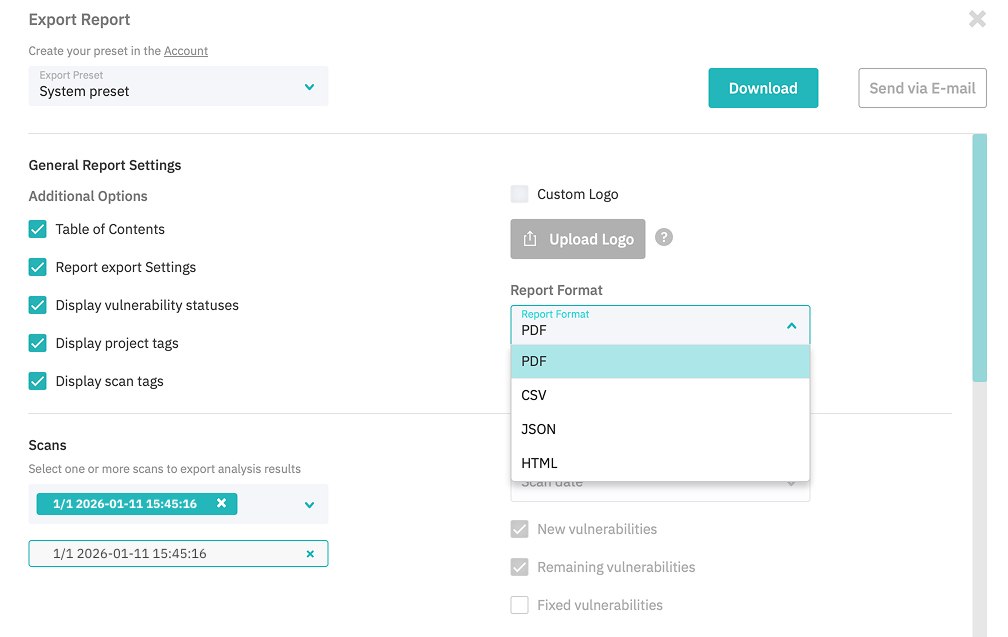Remove scan chip 1/1 2026-01-11 with X

[x=221, y=503]
